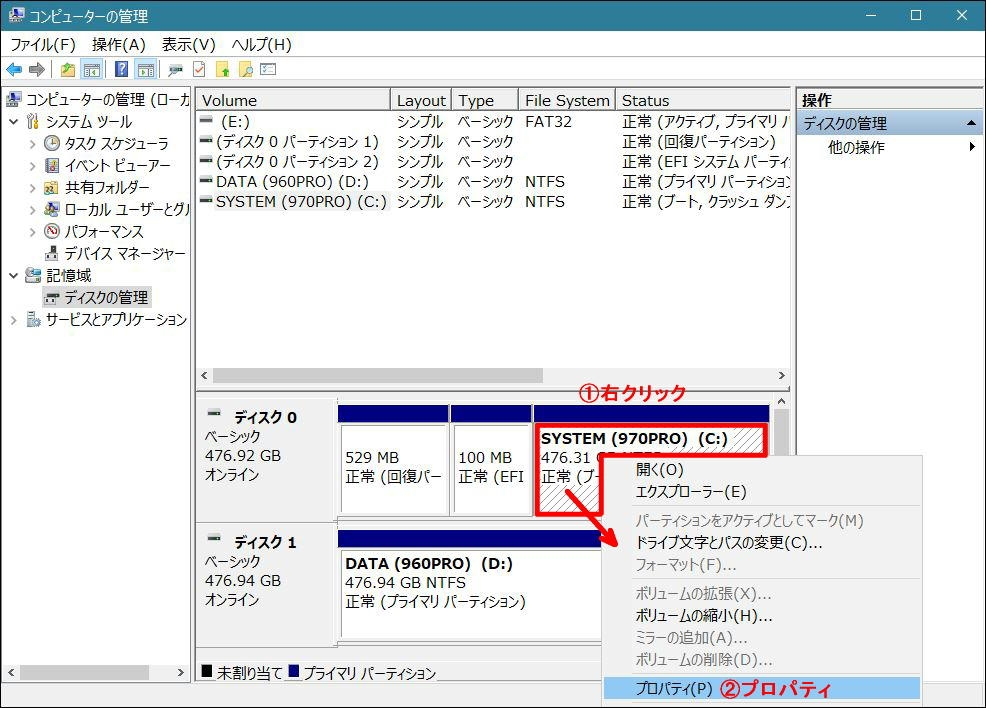The width and height of the screenshot is (986, 708).
Task: Click the コンピューターの管理 root node icon
Action: pyautogui.click(x=13, y=99)
